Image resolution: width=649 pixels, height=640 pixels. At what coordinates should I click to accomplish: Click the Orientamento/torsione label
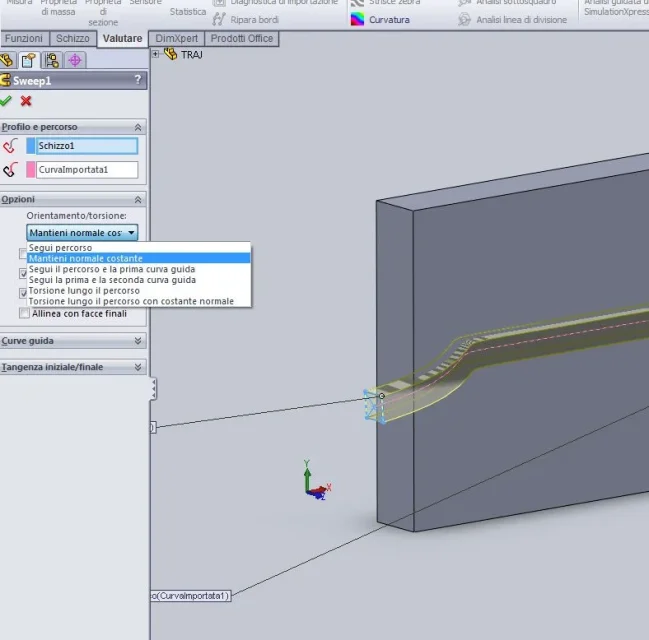click(x=77, y=216)
